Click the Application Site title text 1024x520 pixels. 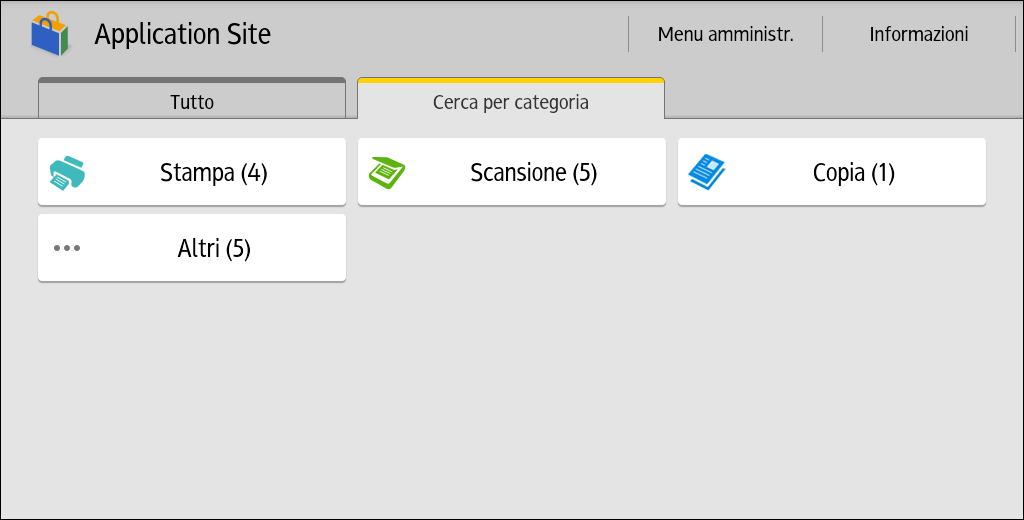click(182, 34)
